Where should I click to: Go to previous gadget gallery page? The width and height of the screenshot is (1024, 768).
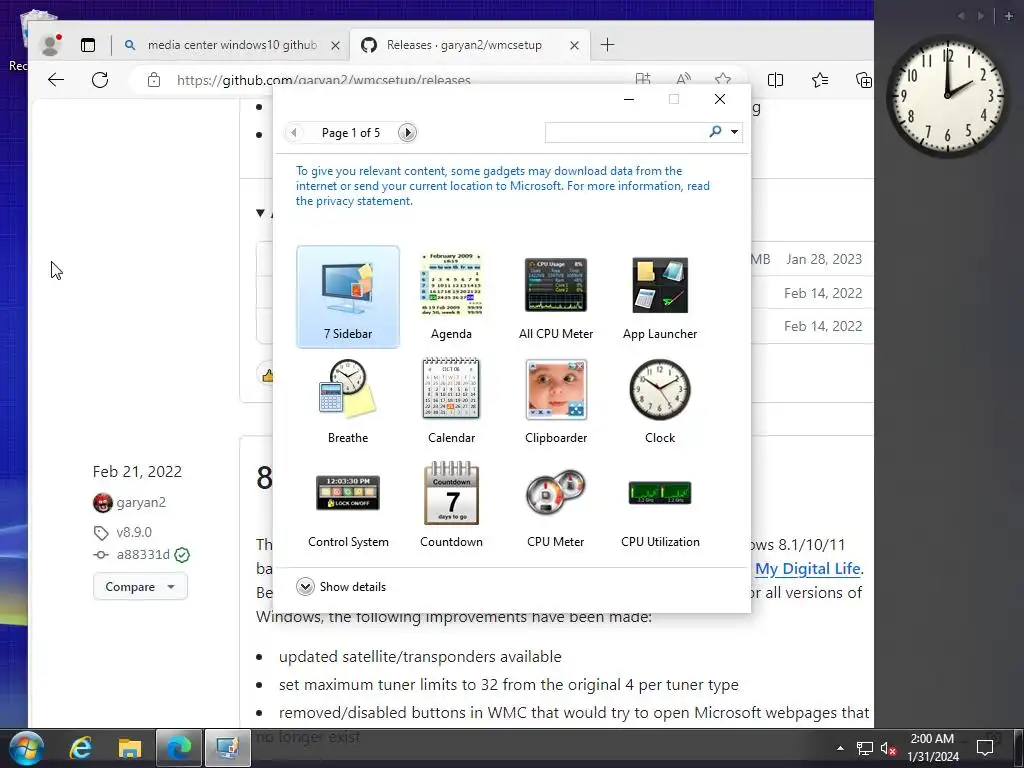(294, 133)
